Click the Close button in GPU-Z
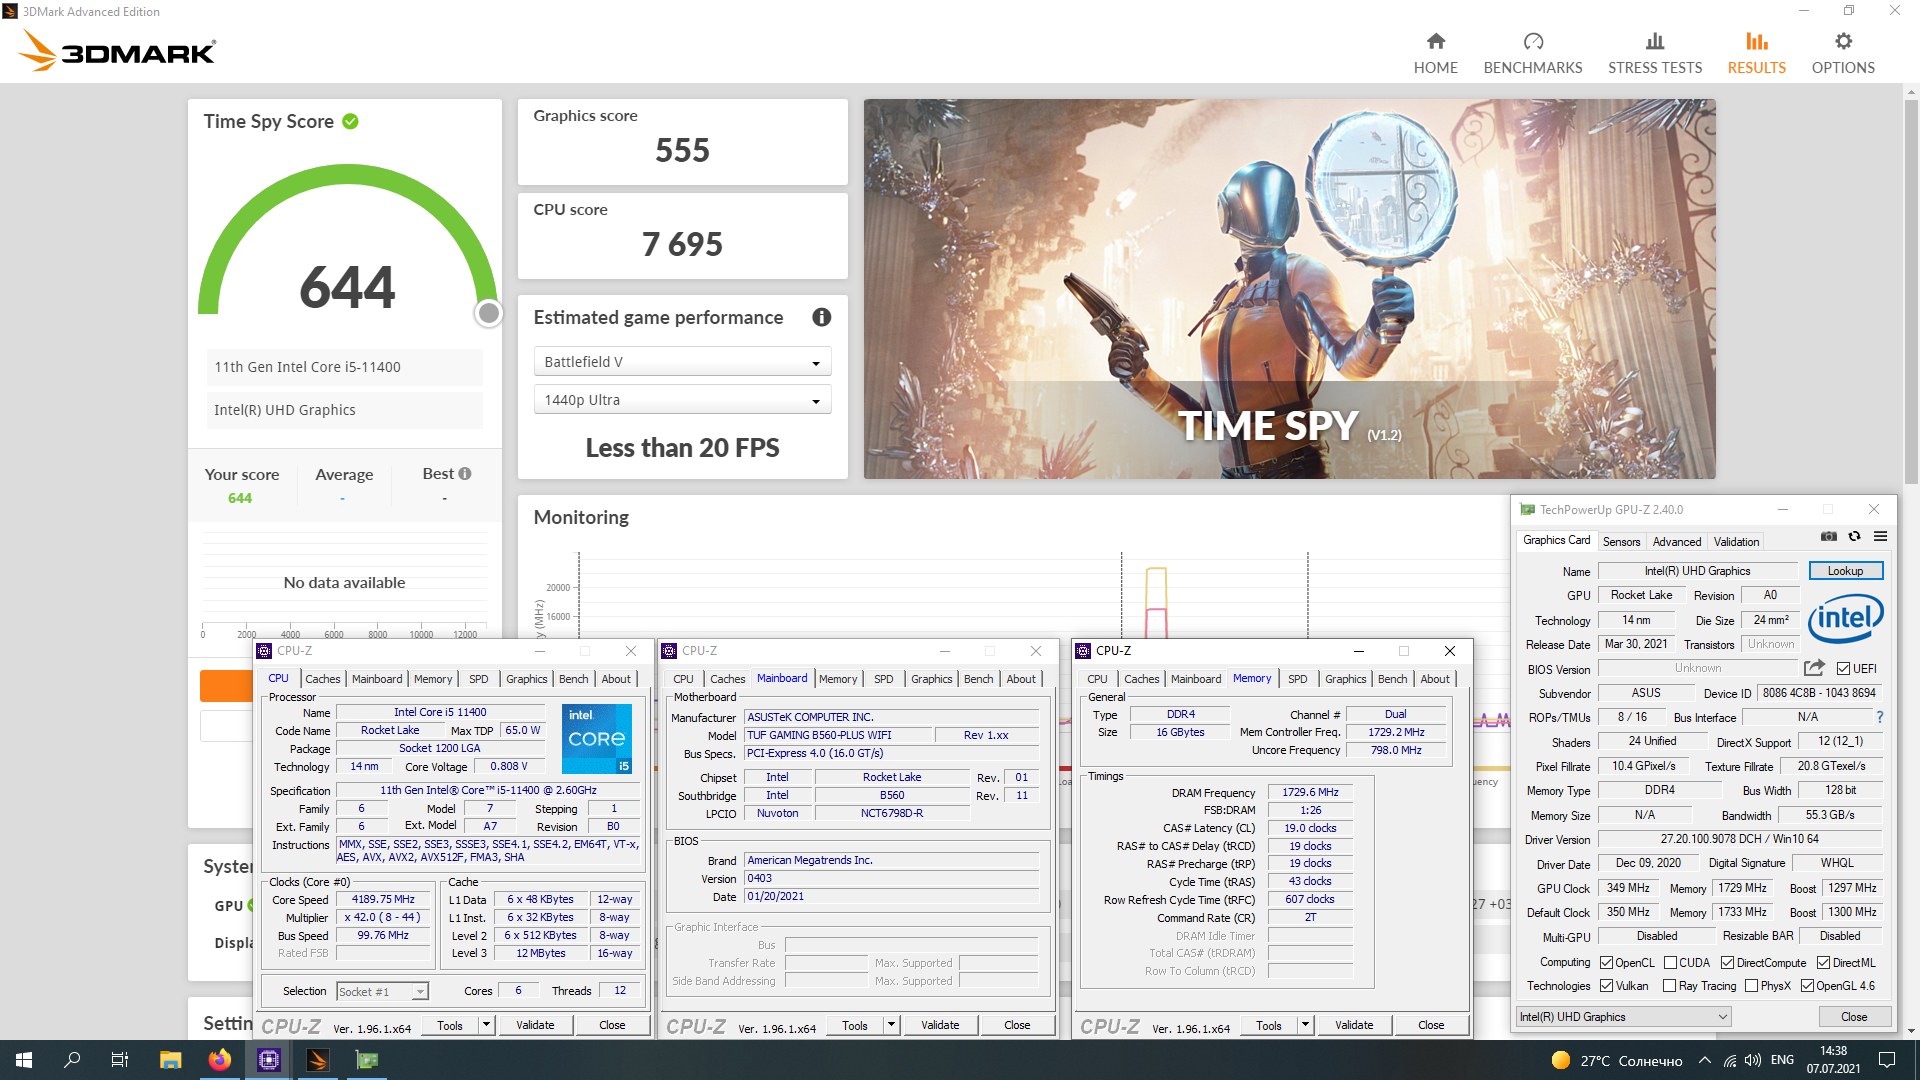The width and height of the screenshot is (1920, 1080). (1854, 1017)
